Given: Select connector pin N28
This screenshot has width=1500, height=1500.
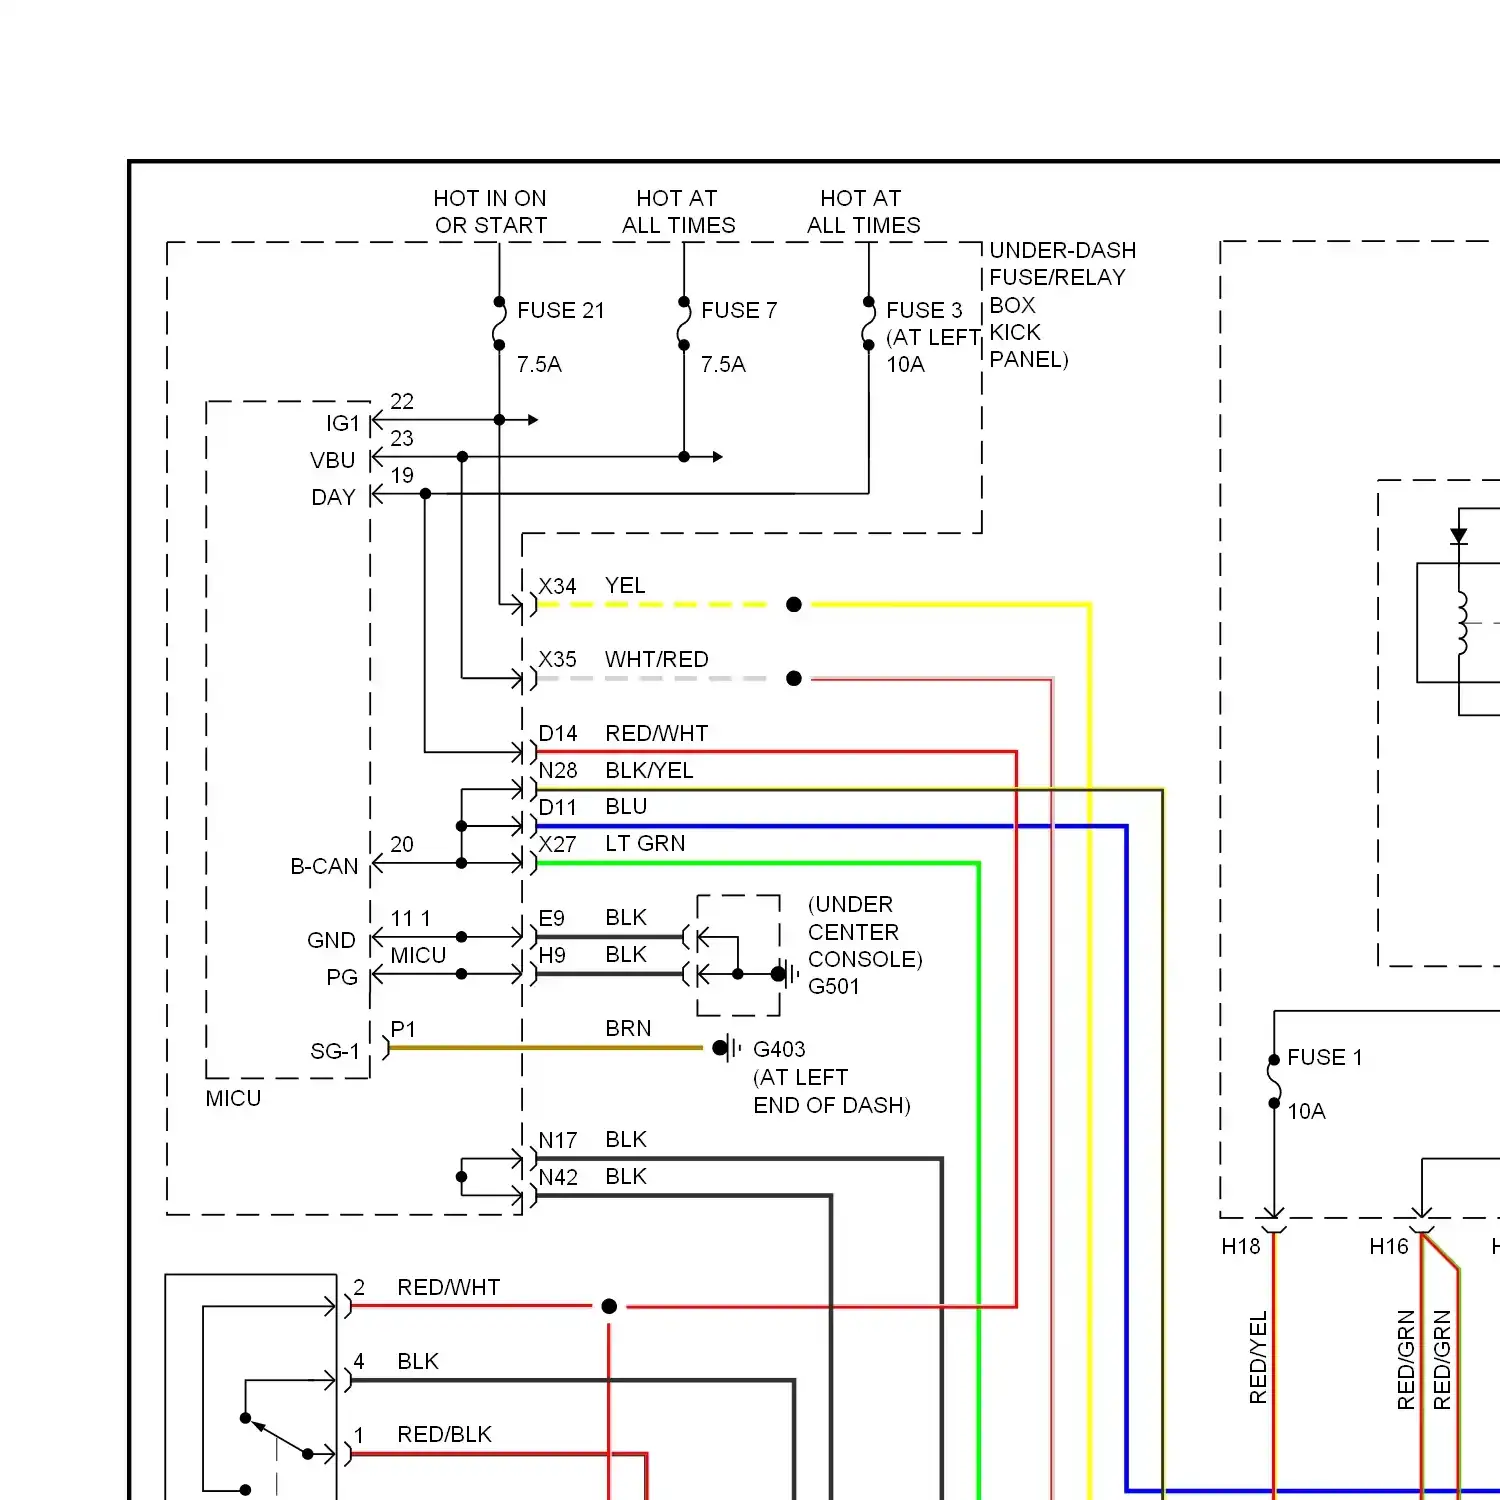Looking at the screenshot, I should point(558,771).
